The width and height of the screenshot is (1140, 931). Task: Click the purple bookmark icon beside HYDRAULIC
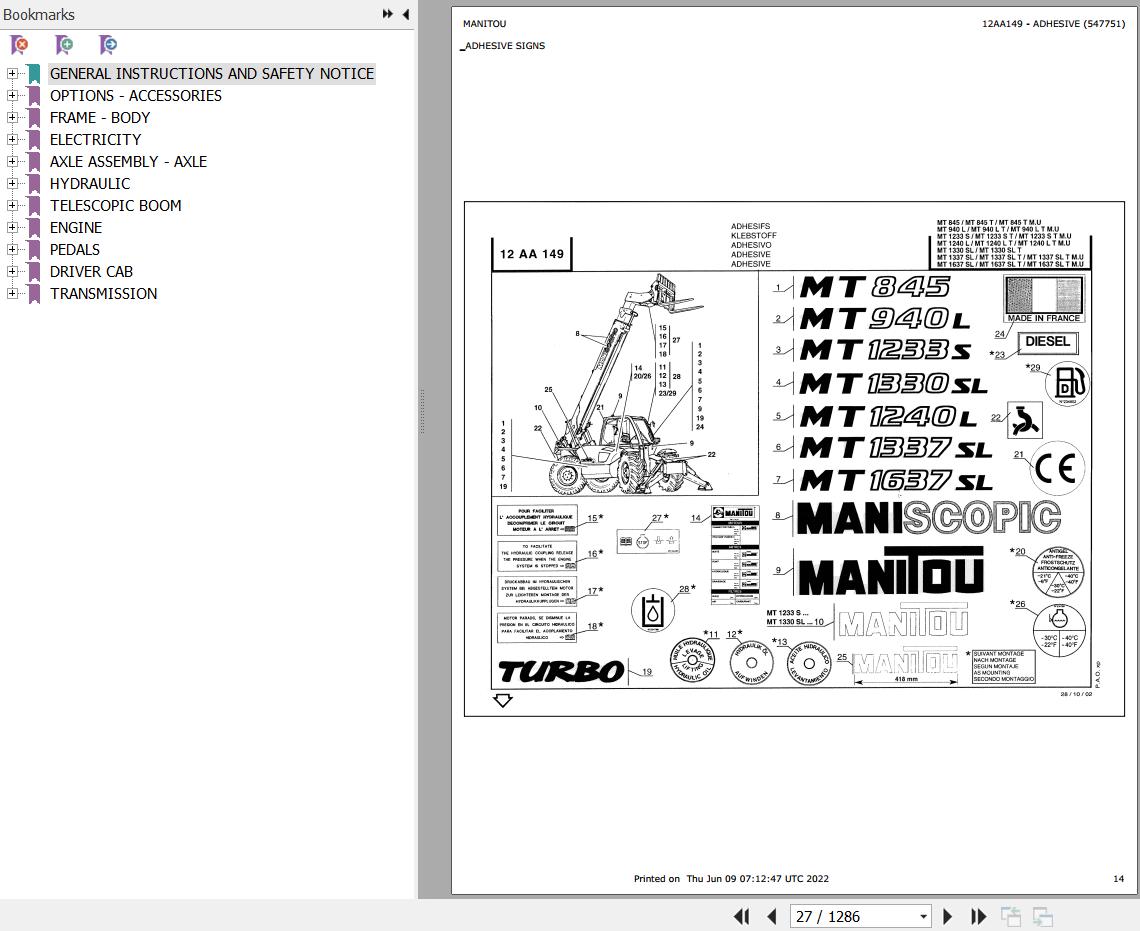(33, 184)
